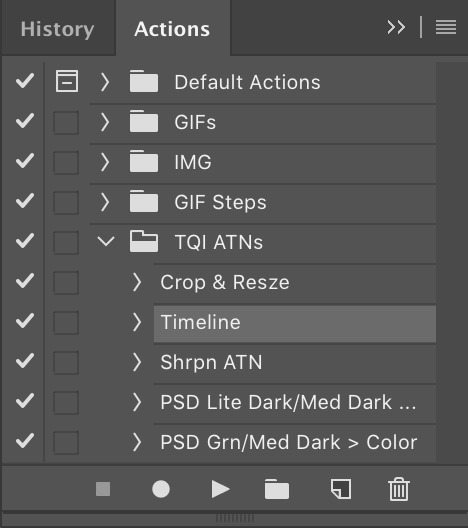468x528 pixels.
Task: Expand the Crop & Resze action
Action: coord(136,282)
